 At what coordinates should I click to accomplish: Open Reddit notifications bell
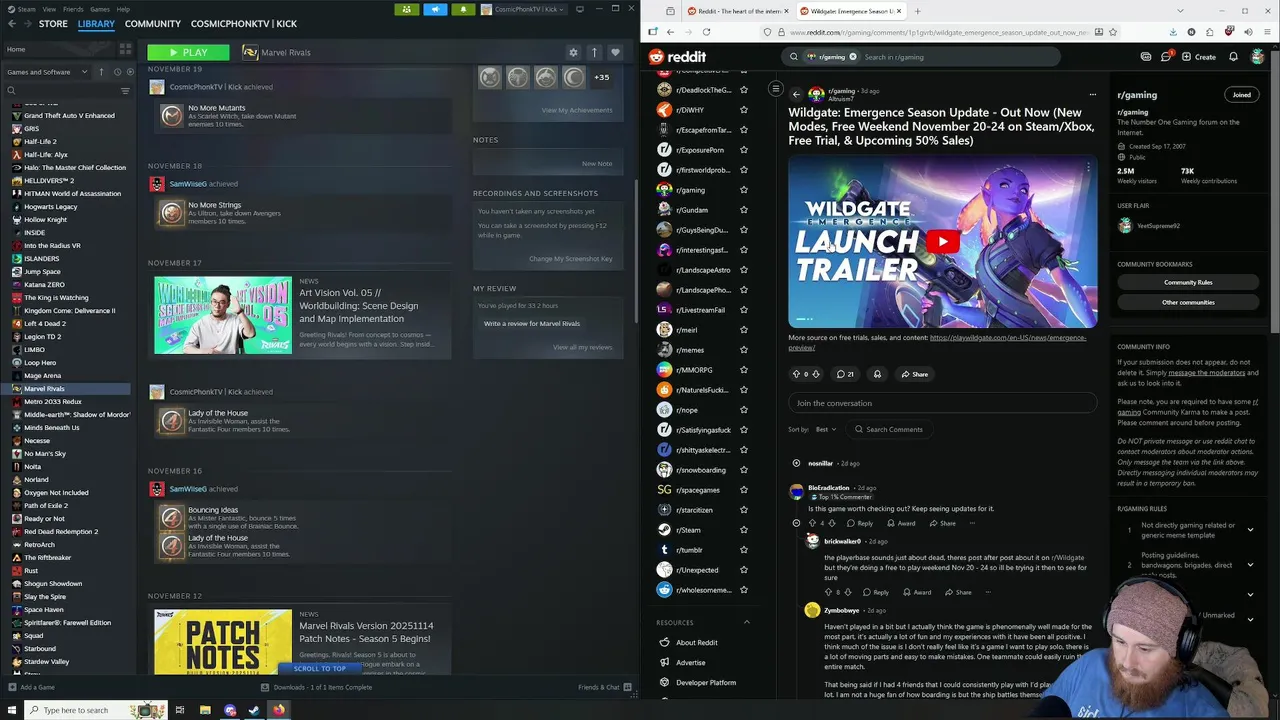[1233, 57]
